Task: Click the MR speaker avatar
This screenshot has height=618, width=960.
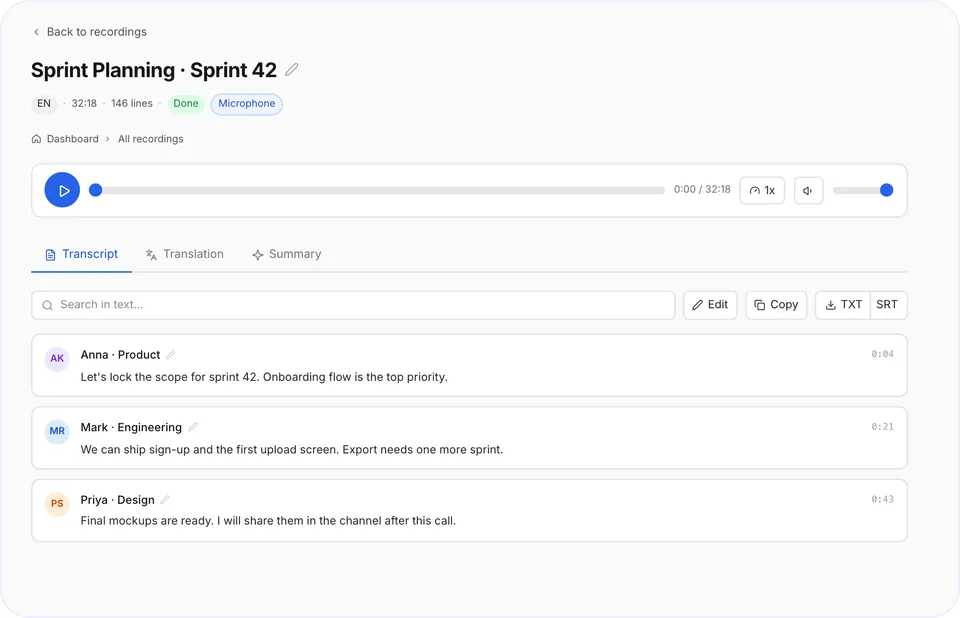Action: click(x=57, y=431)
